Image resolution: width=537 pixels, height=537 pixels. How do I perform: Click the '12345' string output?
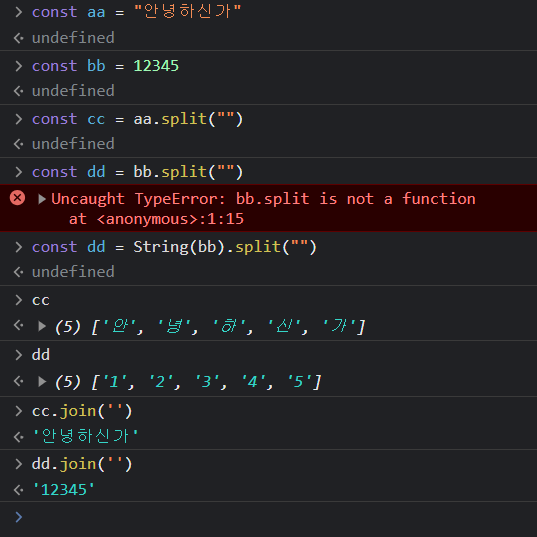click(x=63, y=490)
